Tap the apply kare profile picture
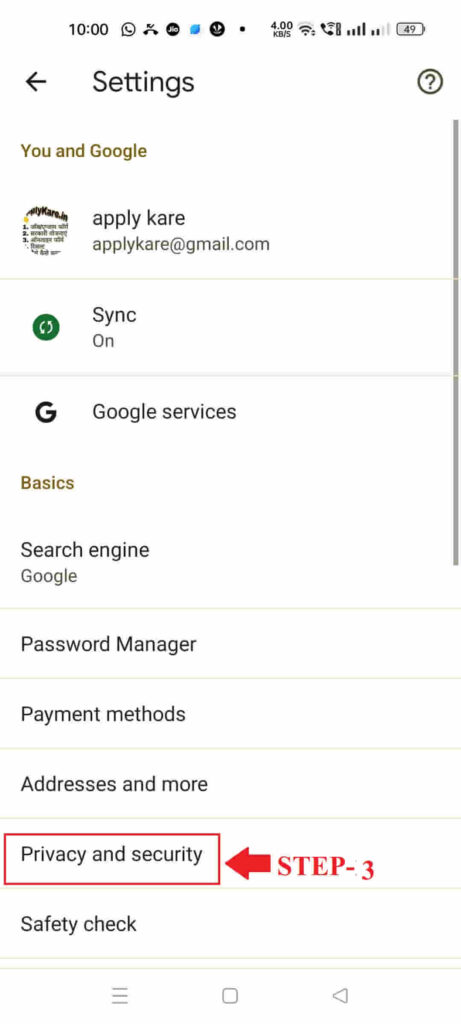The width and height of the screenshot is (461, 1024). [x=46, y=231]
